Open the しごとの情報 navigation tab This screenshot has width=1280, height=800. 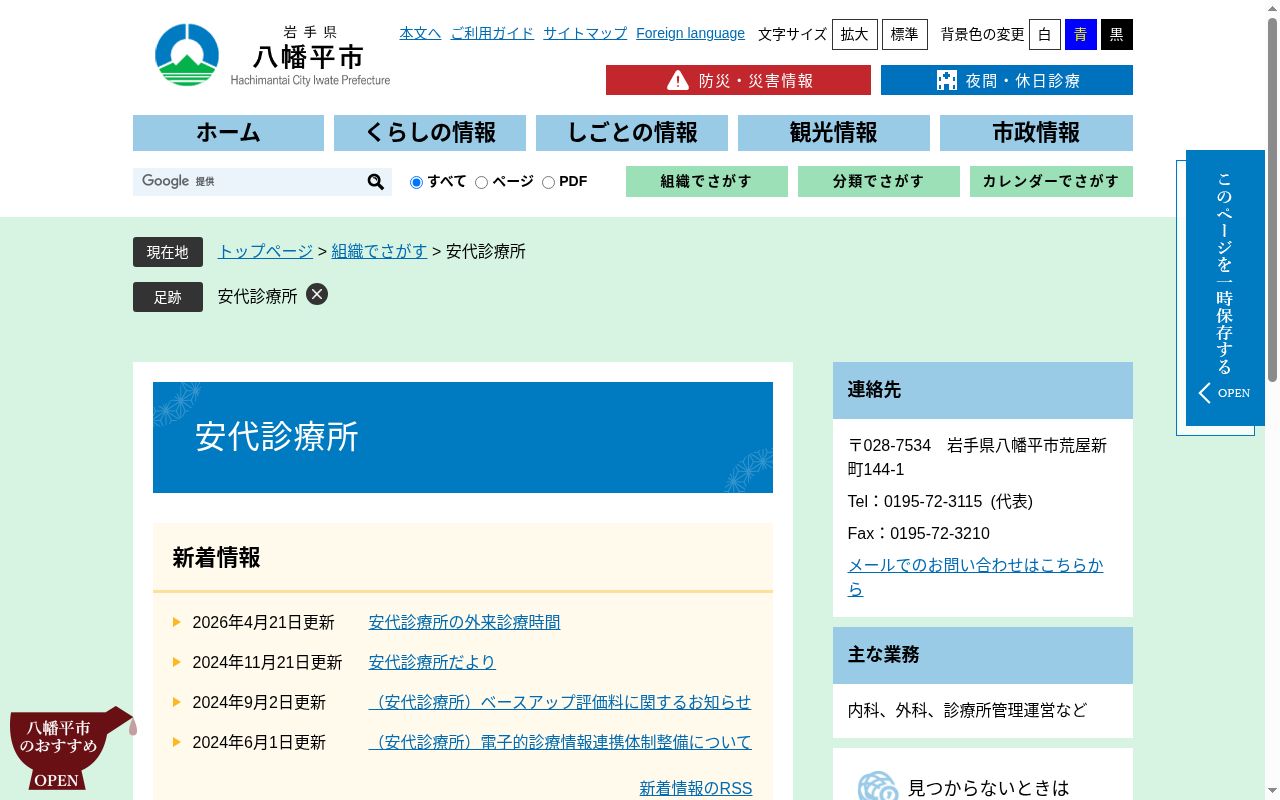point(632,133)
